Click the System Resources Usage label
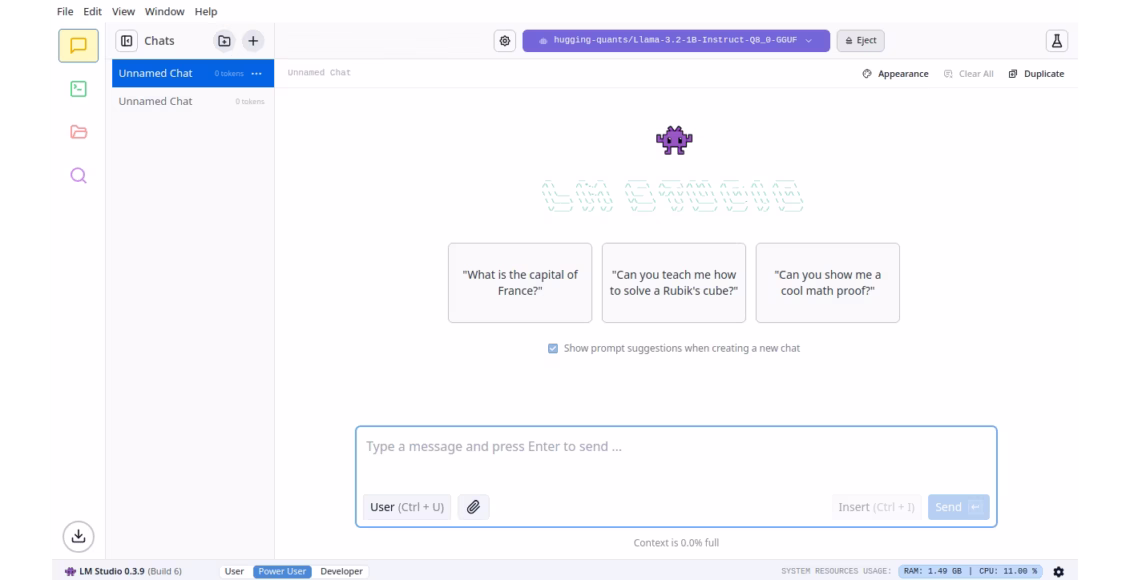1130x580 pixels. coord(836,571)
